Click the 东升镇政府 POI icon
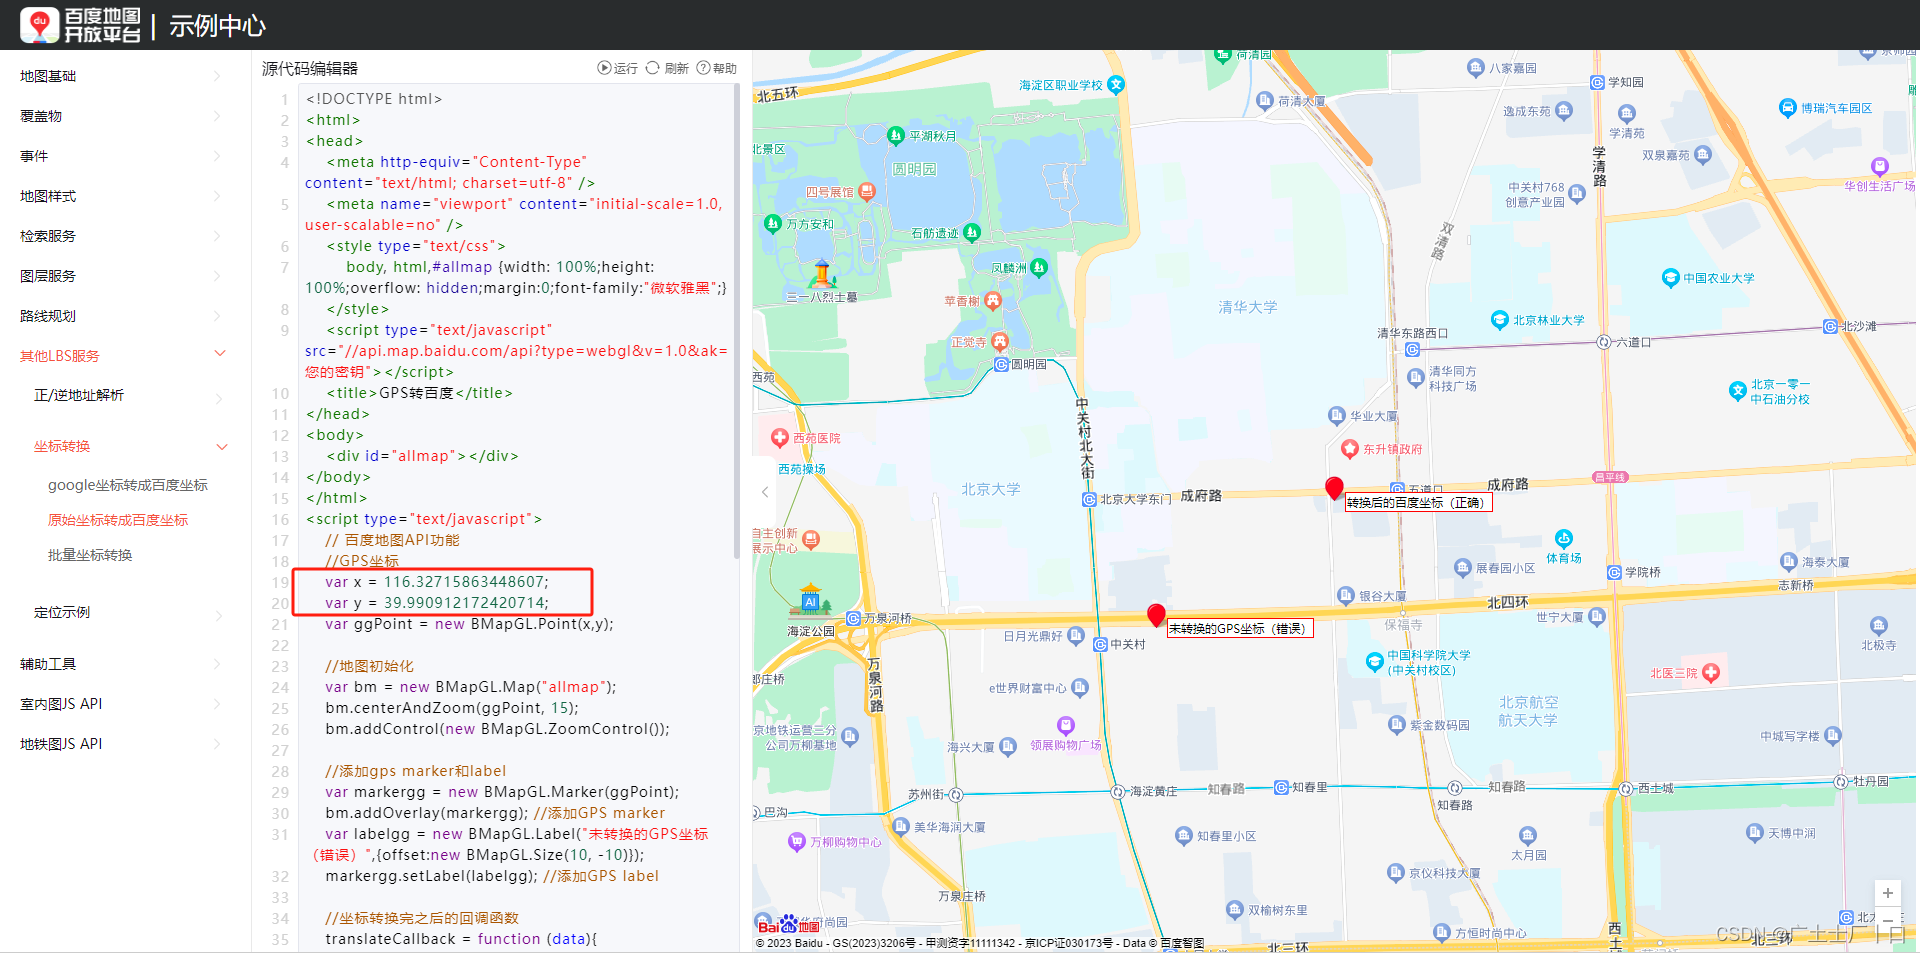This screenshot has width=1920, height=953. tap(1349, 449)
